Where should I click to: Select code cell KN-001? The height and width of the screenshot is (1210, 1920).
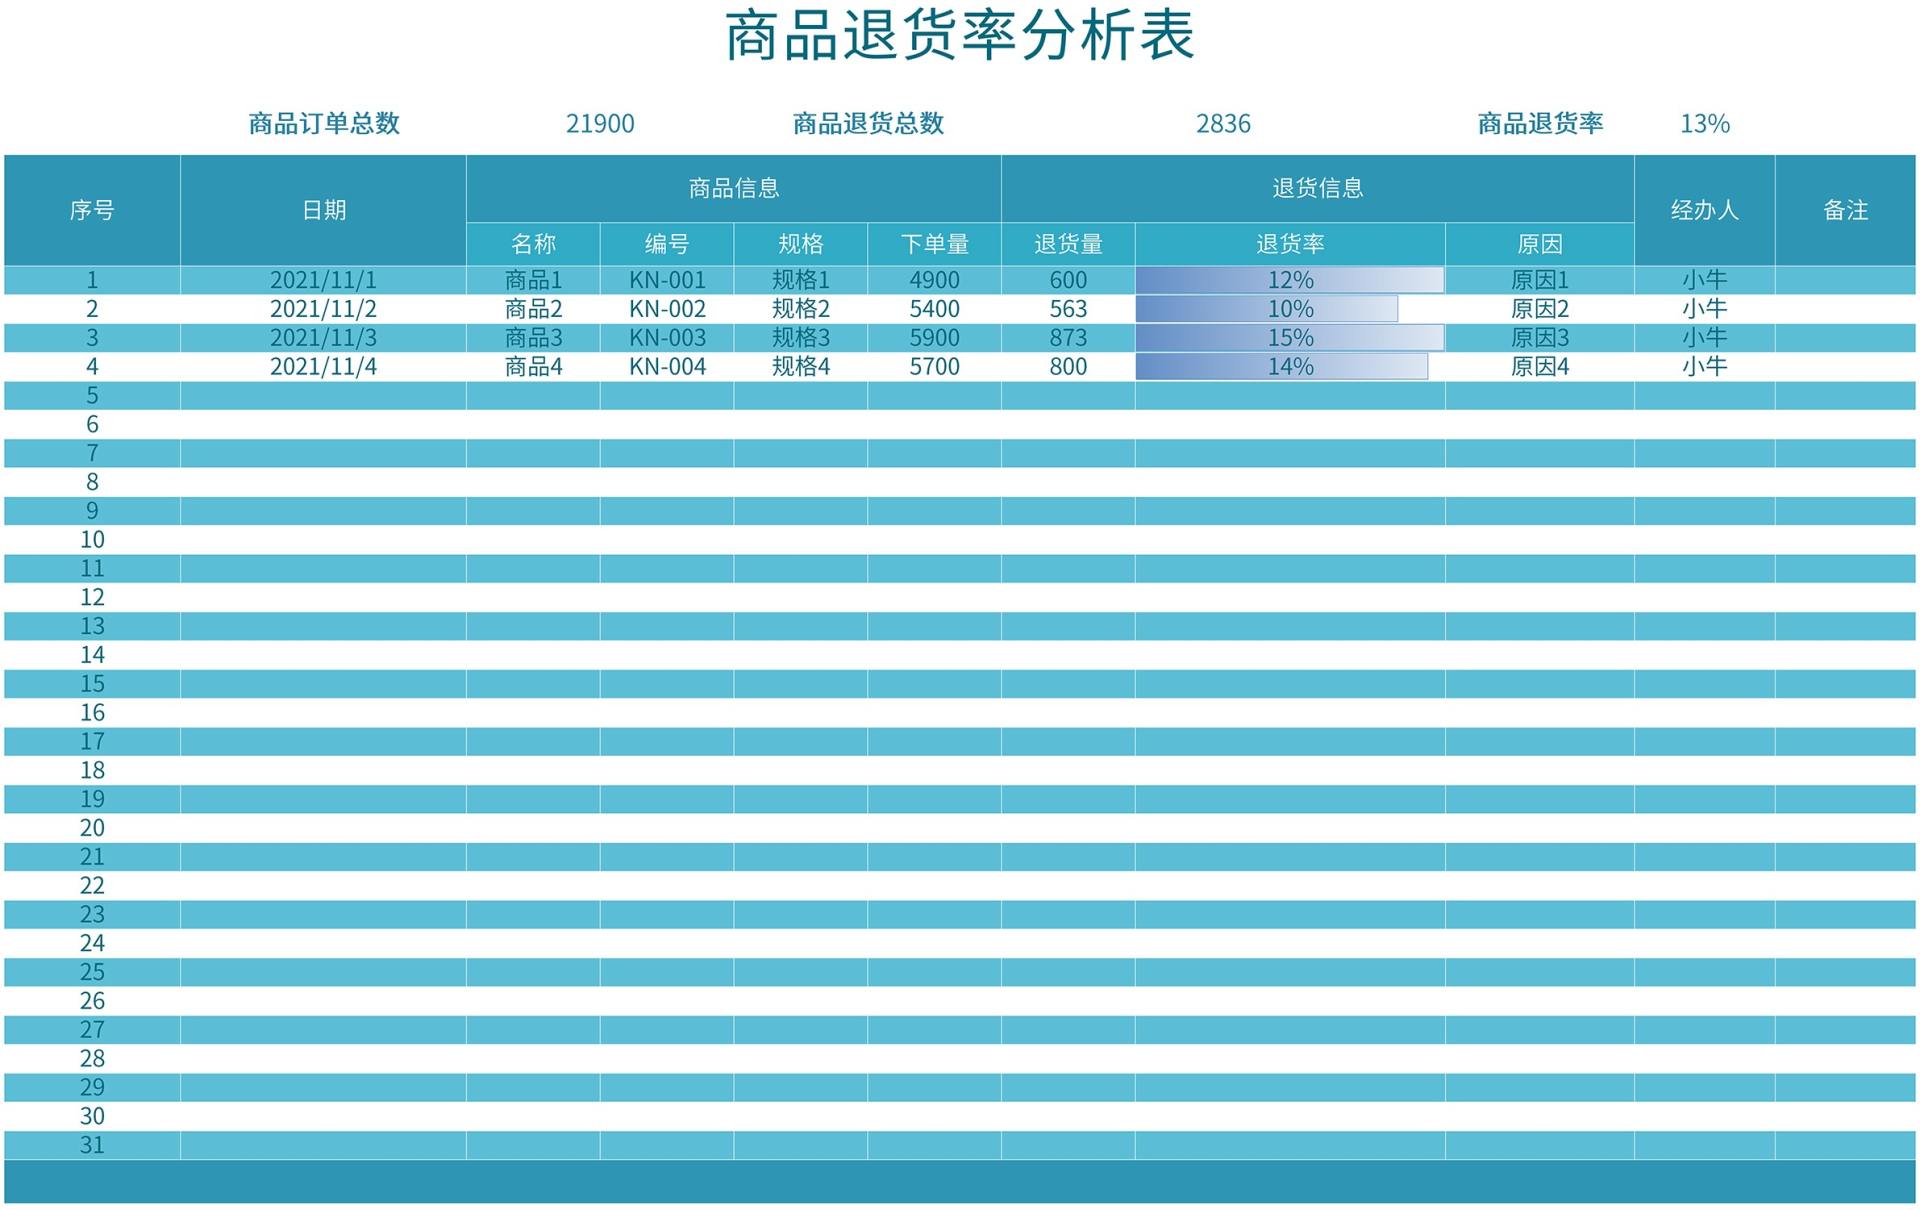click(x=667, y=280)
